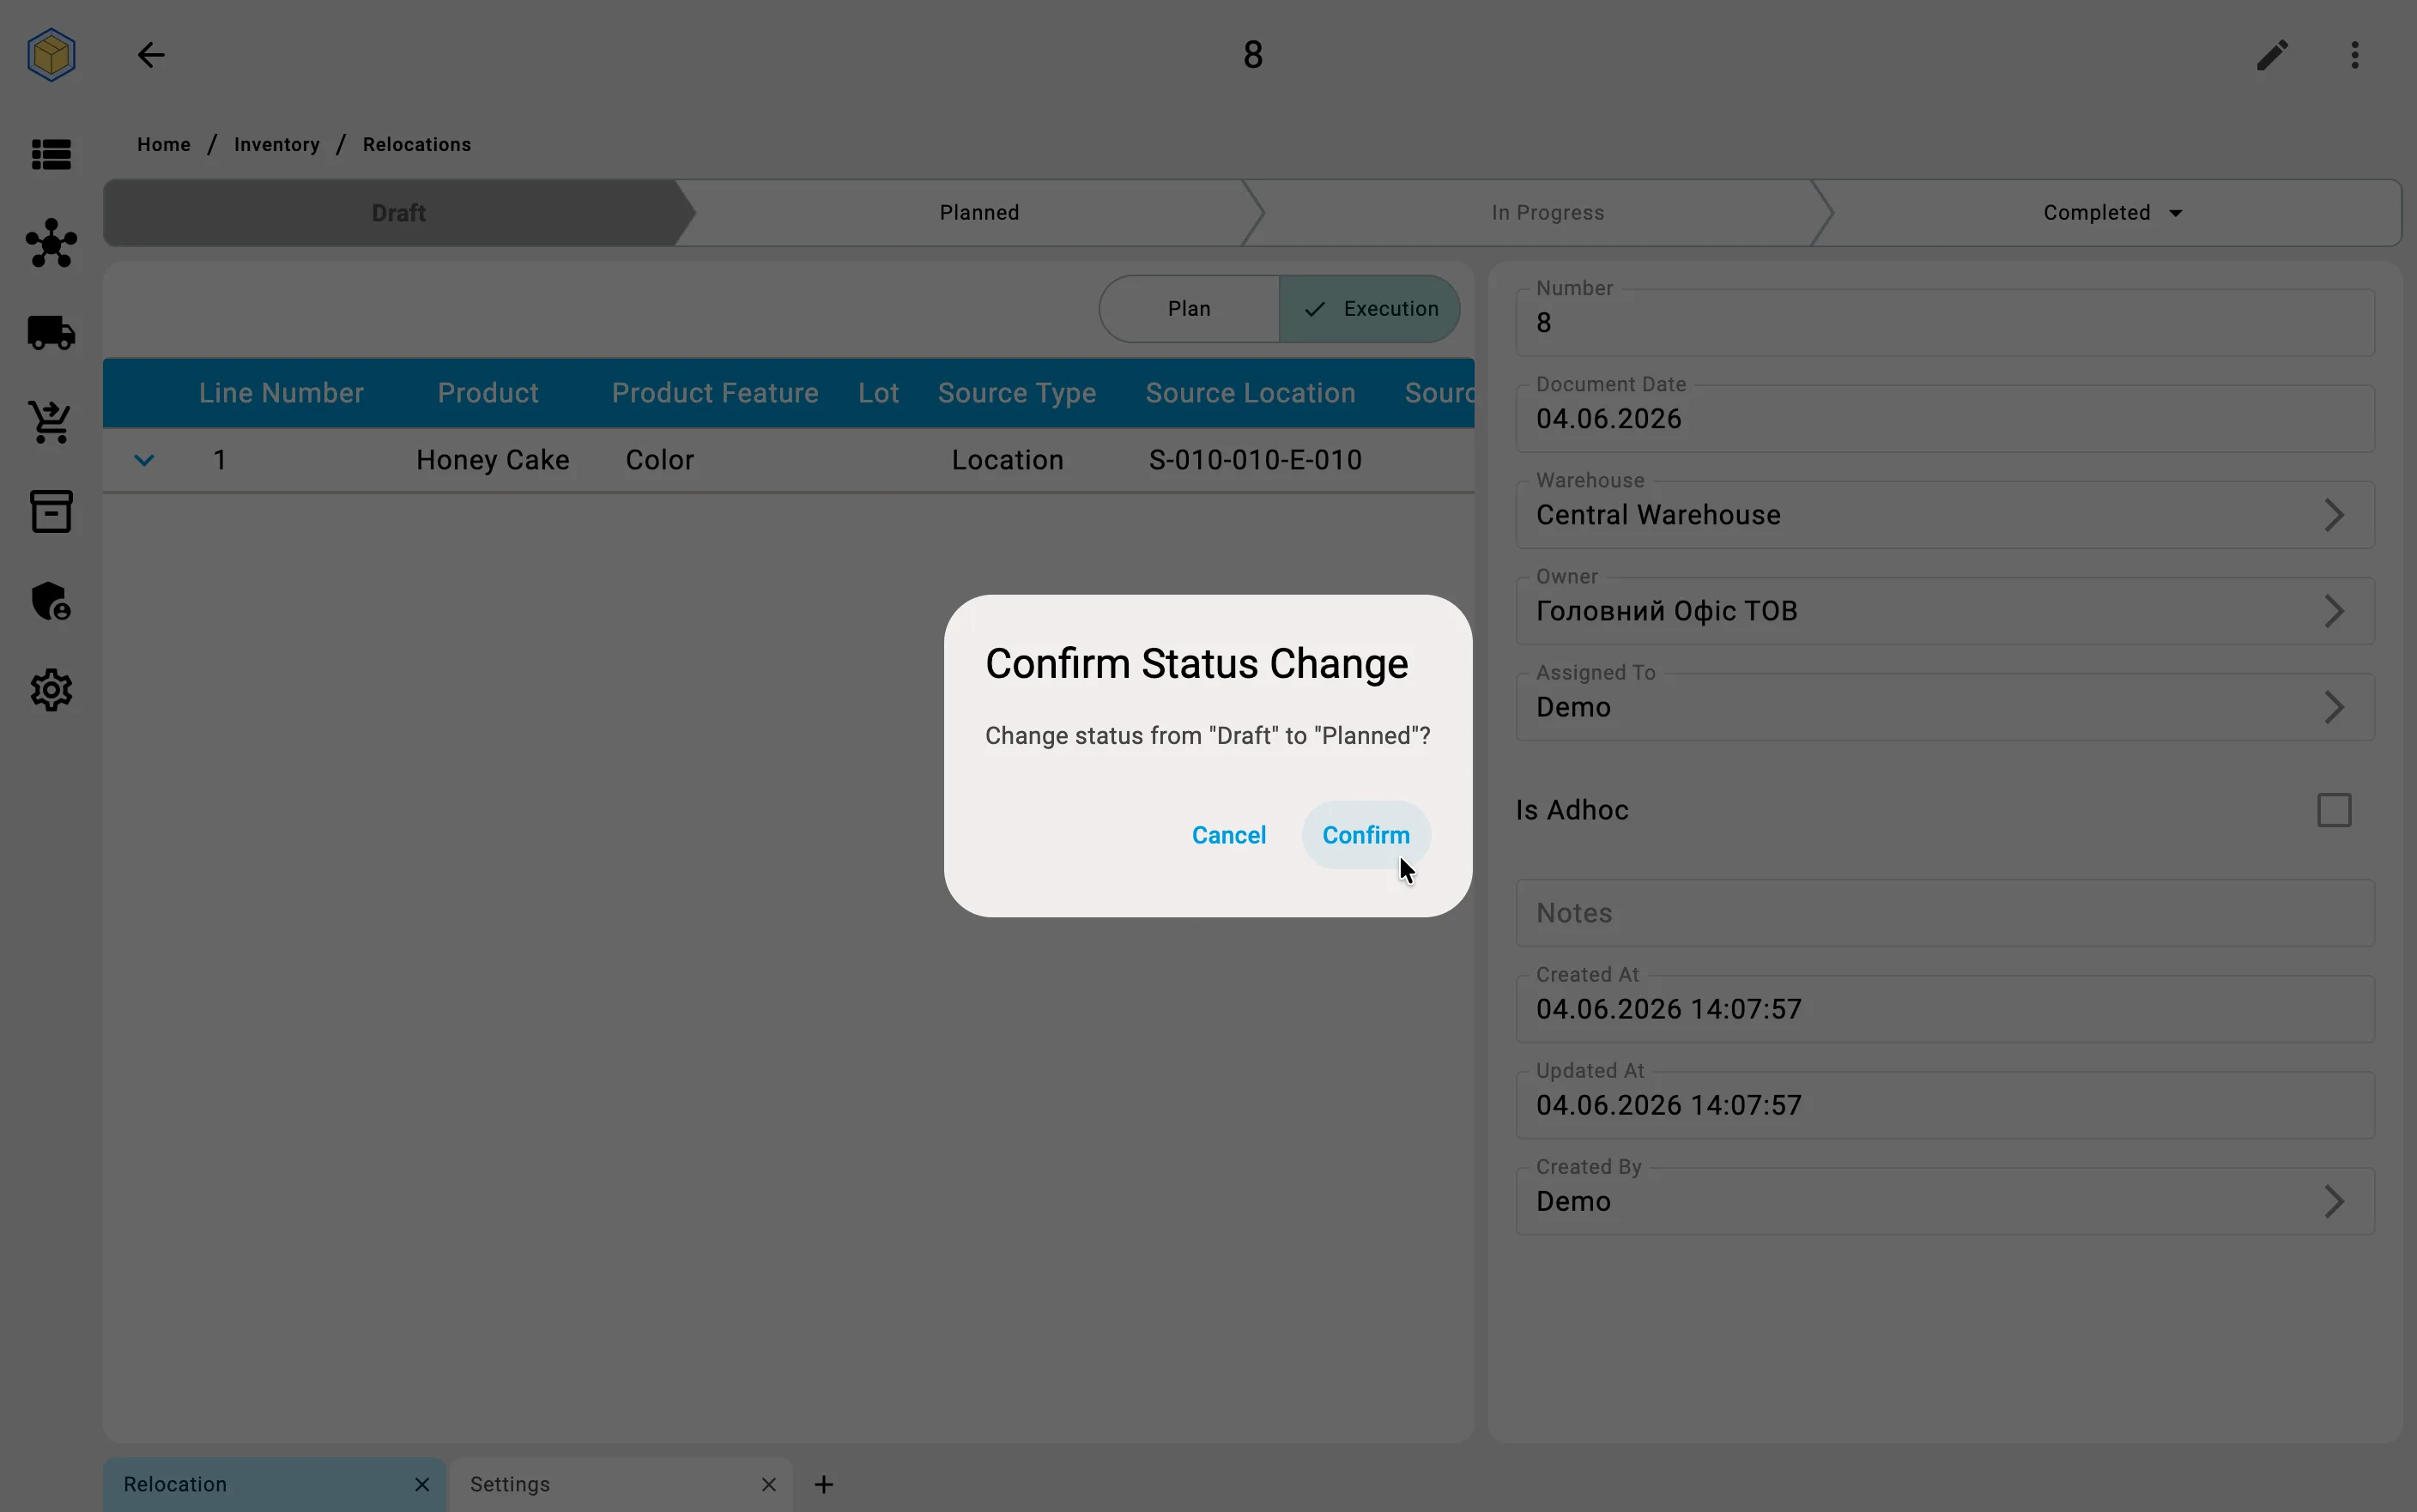Open the shopping cart sidebar icon
The height and width of the screenshot is (1512, 2417).
tap(51, 422)
